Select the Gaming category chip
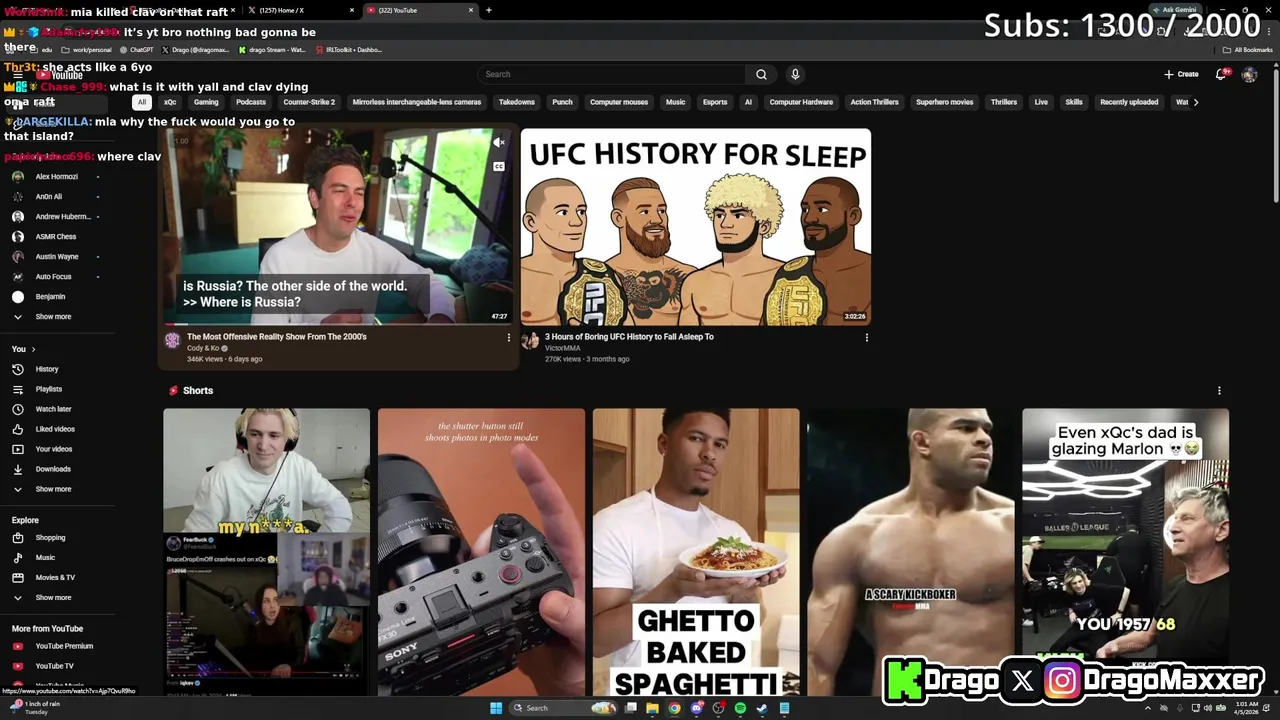Image resolution: width=1280 pixels, height=720 pixels. click(x=206, y=102)
